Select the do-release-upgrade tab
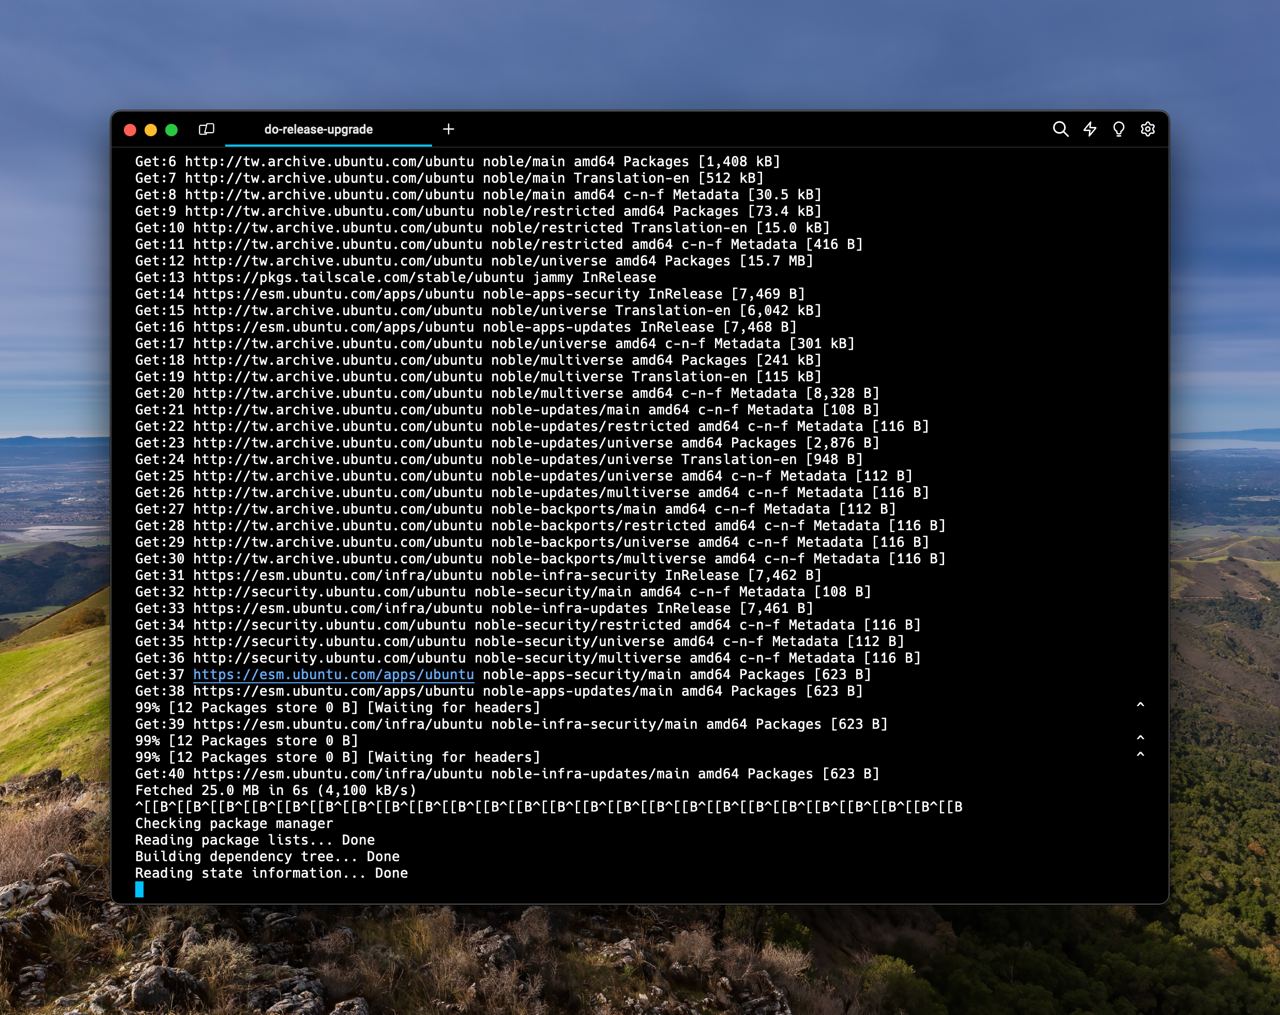The height and width of the screenshot is (1015, 1280). (318, 129)
